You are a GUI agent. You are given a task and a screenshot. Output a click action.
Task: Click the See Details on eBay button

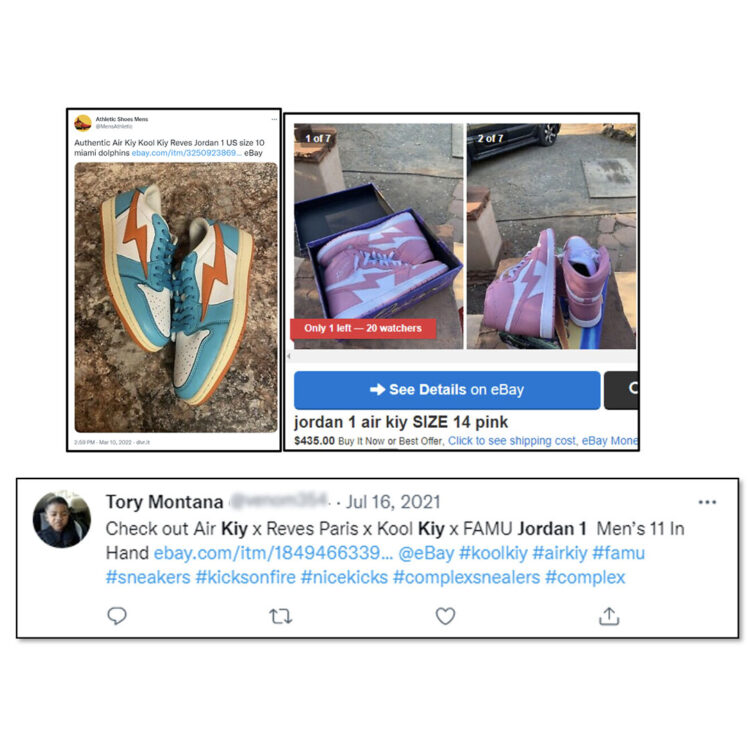[447, 390]
